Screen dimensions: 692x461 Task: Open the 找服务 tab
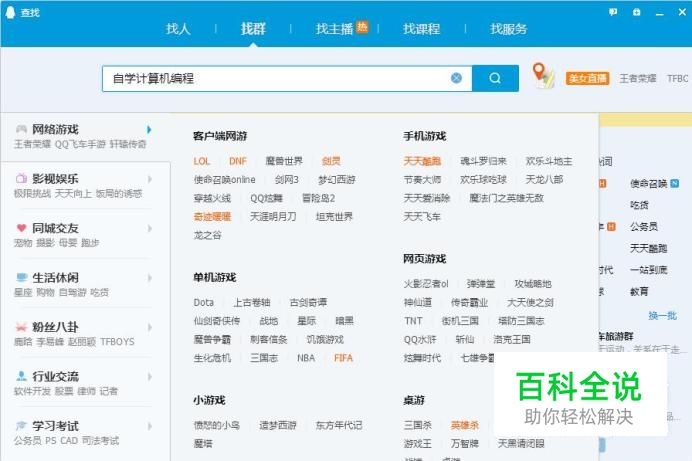508,29
